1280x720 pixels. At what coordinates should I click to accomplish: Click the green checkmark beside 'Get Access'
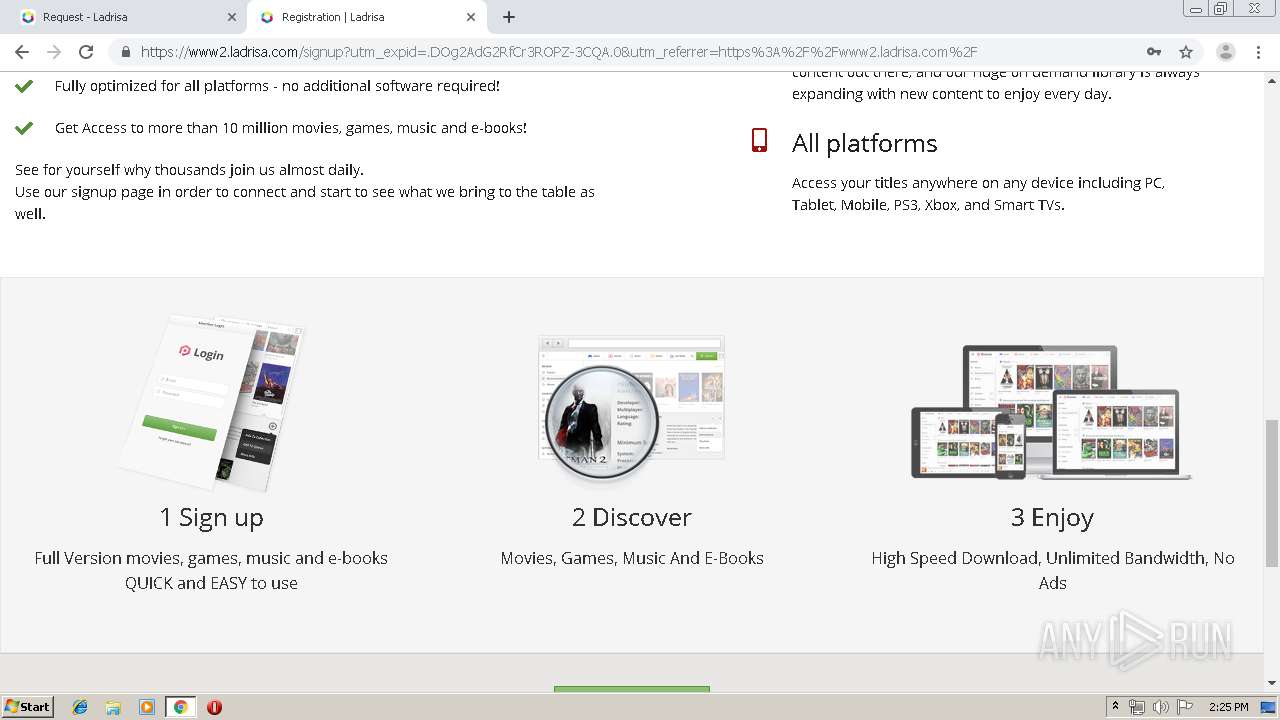pyautogui.click(x=24, y=128)
